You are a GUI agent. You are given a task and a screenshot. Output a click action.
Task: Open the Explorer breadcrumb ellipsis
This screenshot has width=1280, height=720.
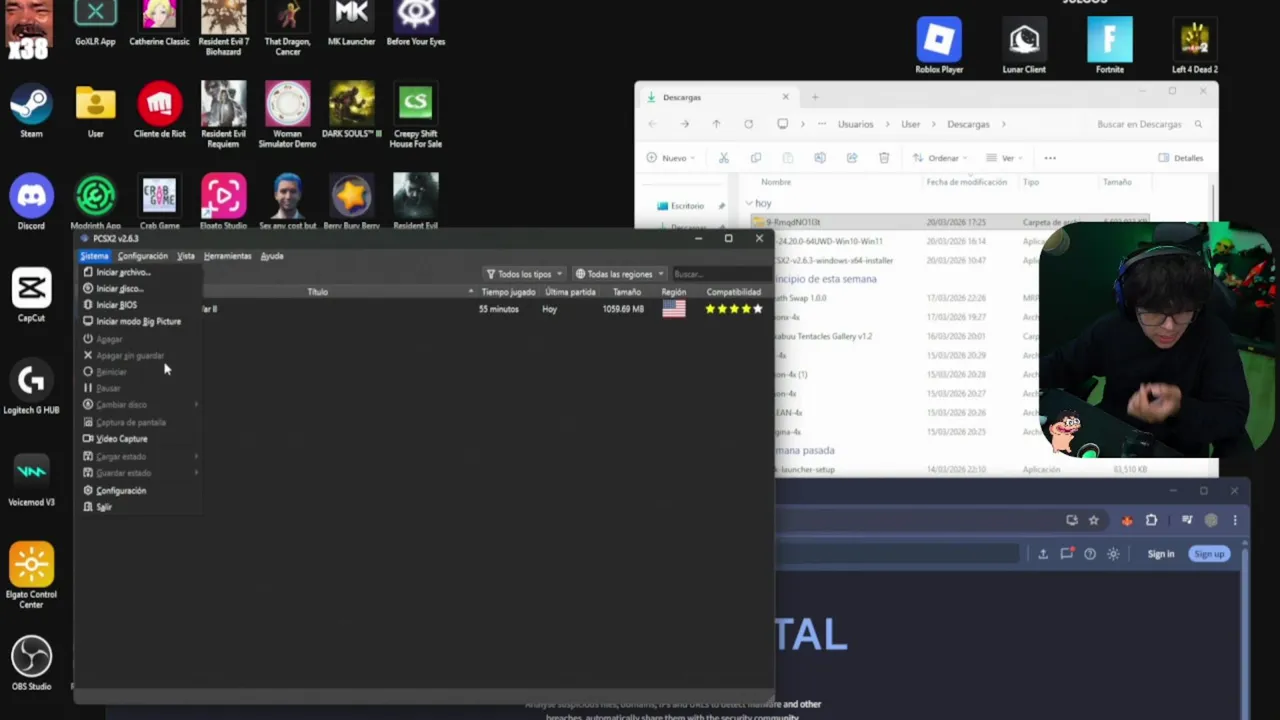[x=821, y=124]
